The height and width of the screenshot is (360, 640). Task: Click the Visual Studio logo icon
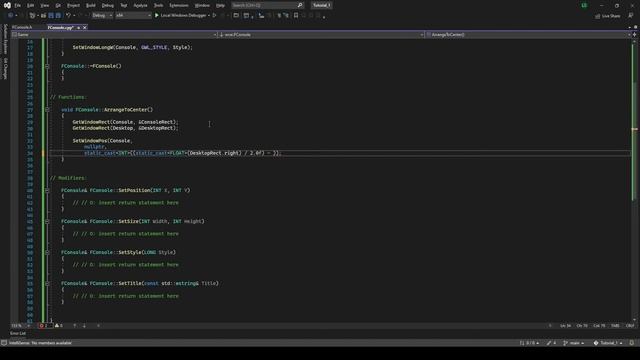coord(7,5)
